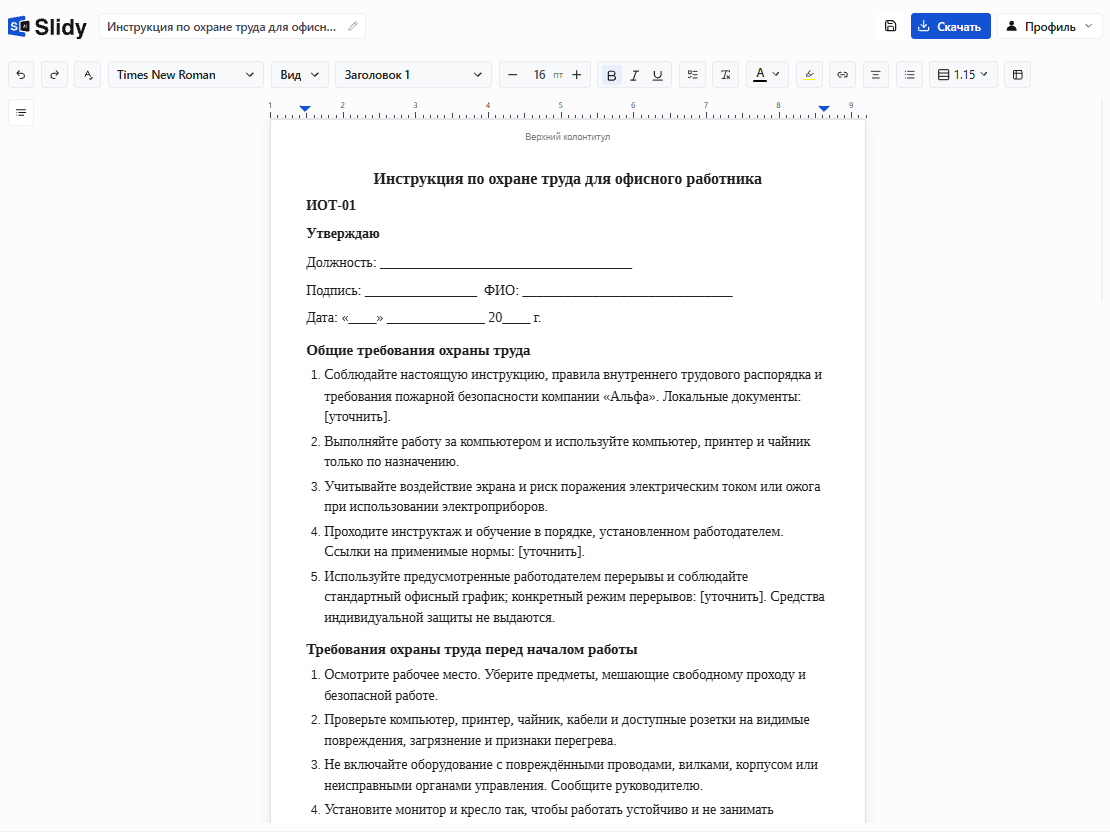Click the Утверждаю heading
Screen dimensions: 1110x832
343,234
